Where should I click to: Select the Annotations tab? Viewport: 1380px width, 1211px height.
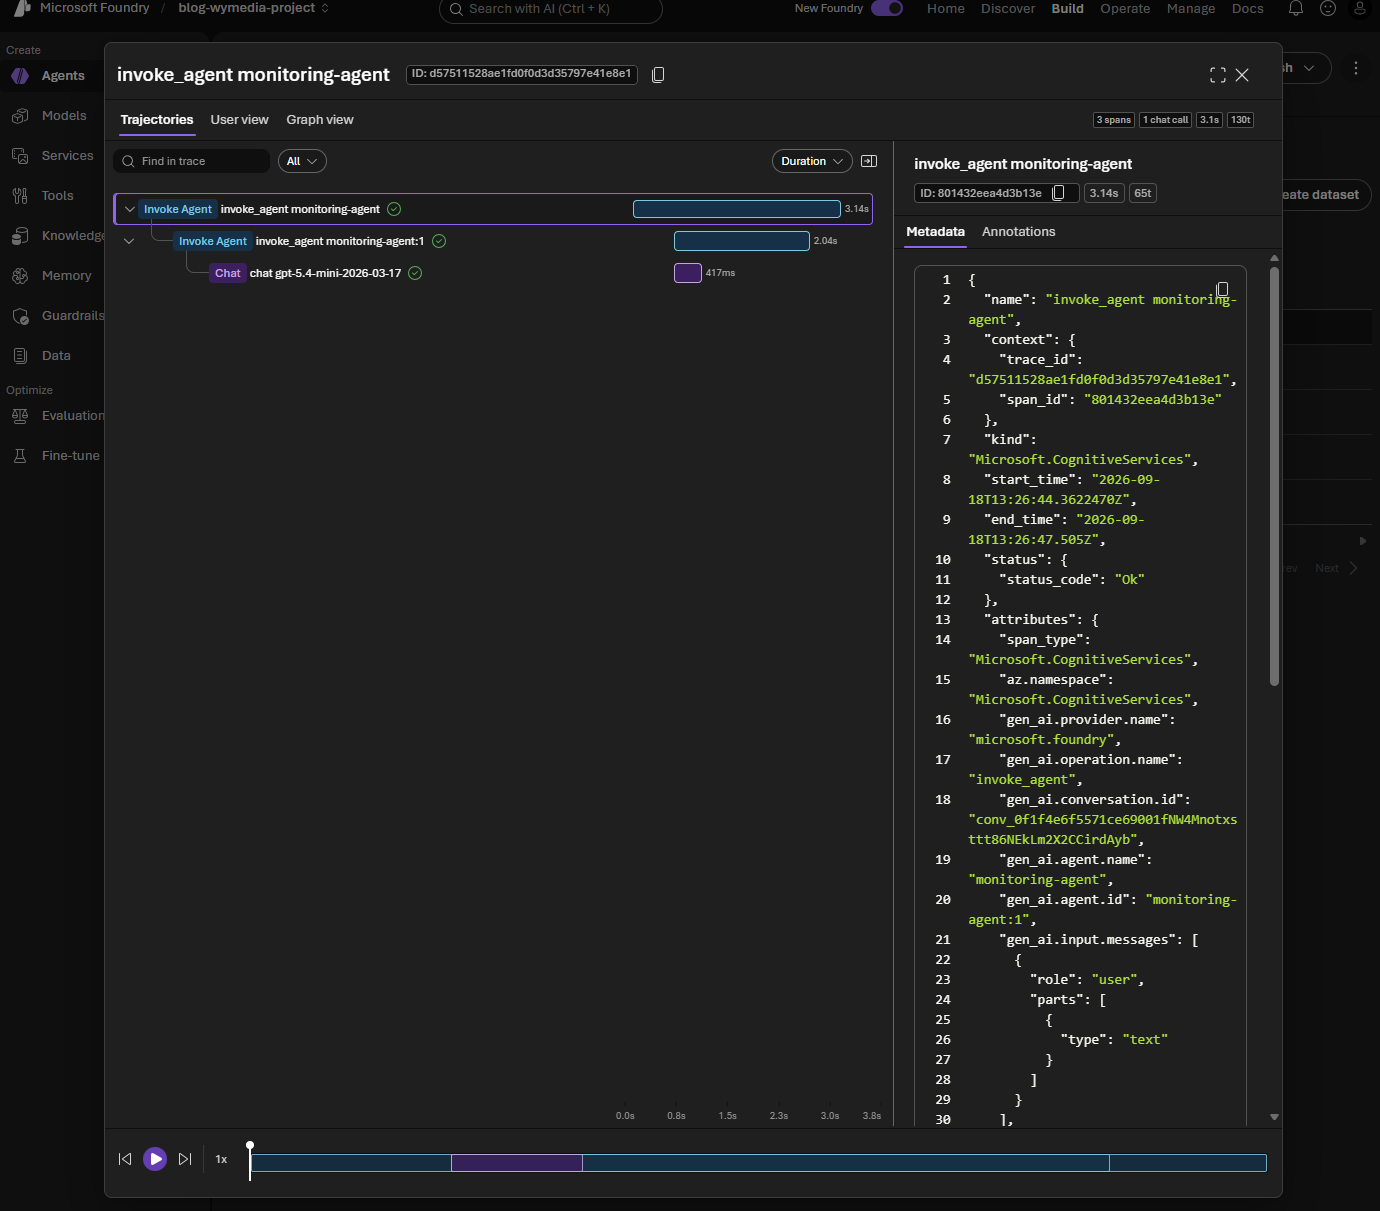point(1018,232)
